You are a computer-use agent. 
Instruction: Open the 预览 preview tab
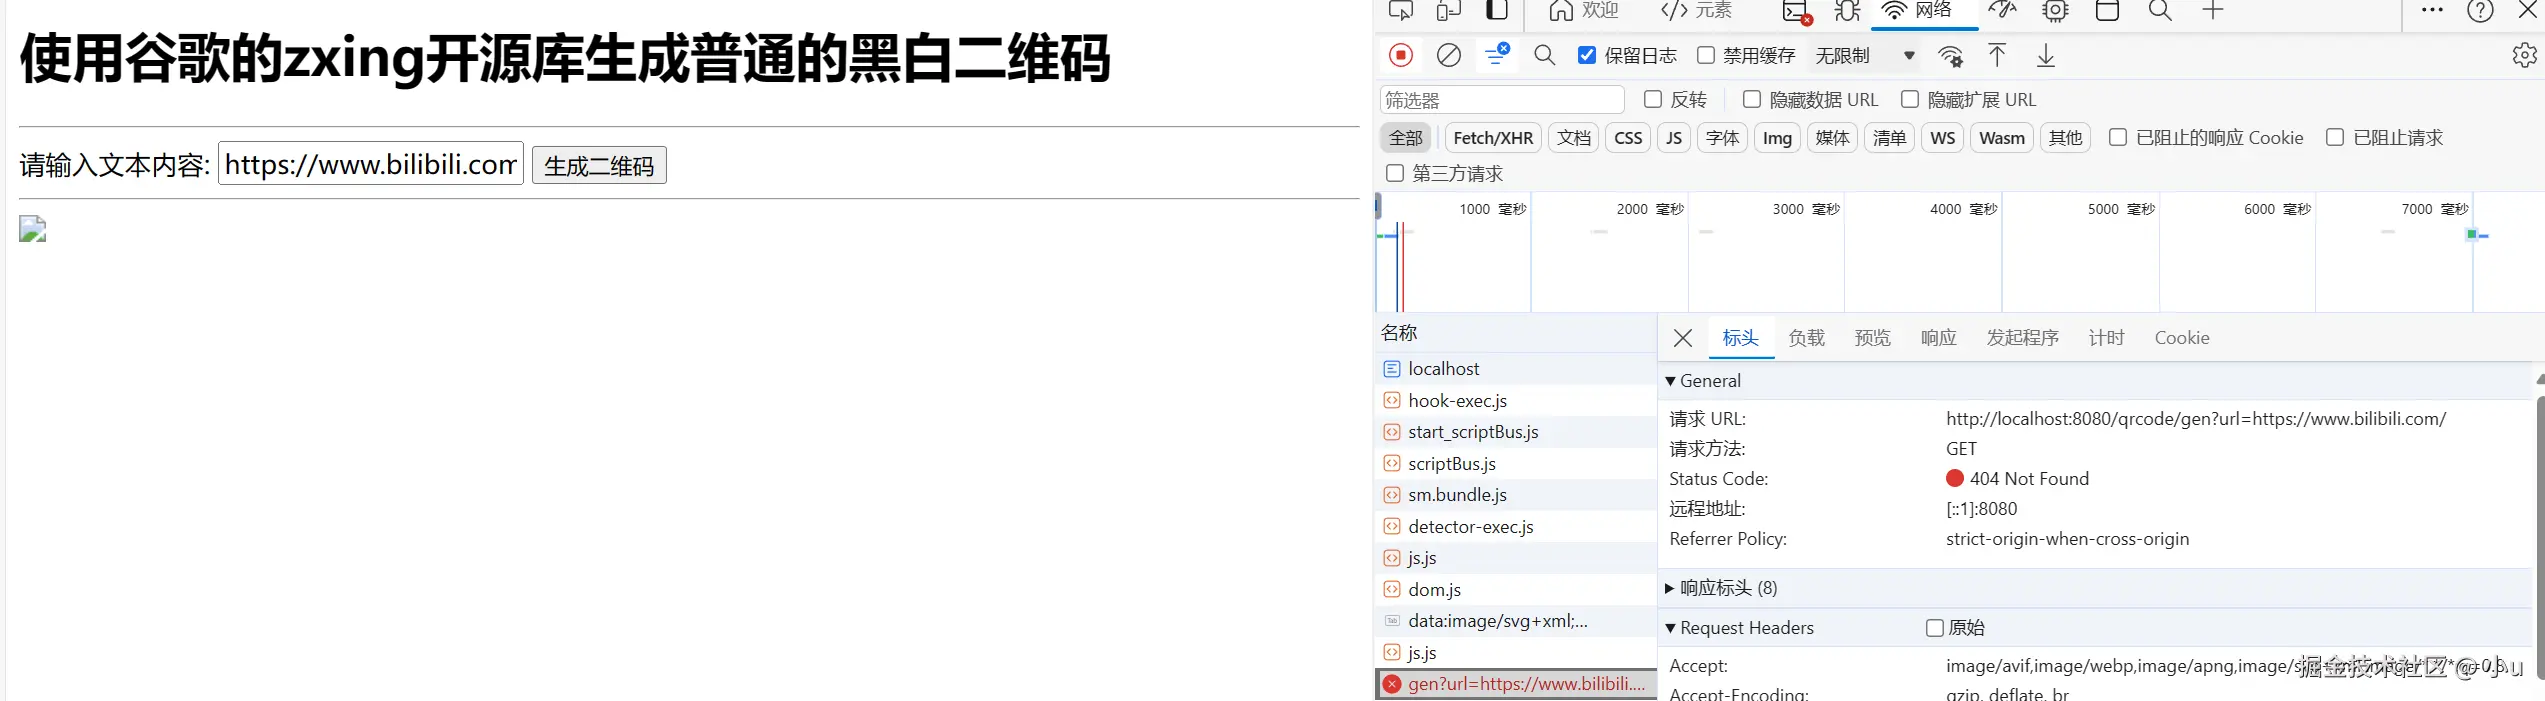tap(1872, 338)
